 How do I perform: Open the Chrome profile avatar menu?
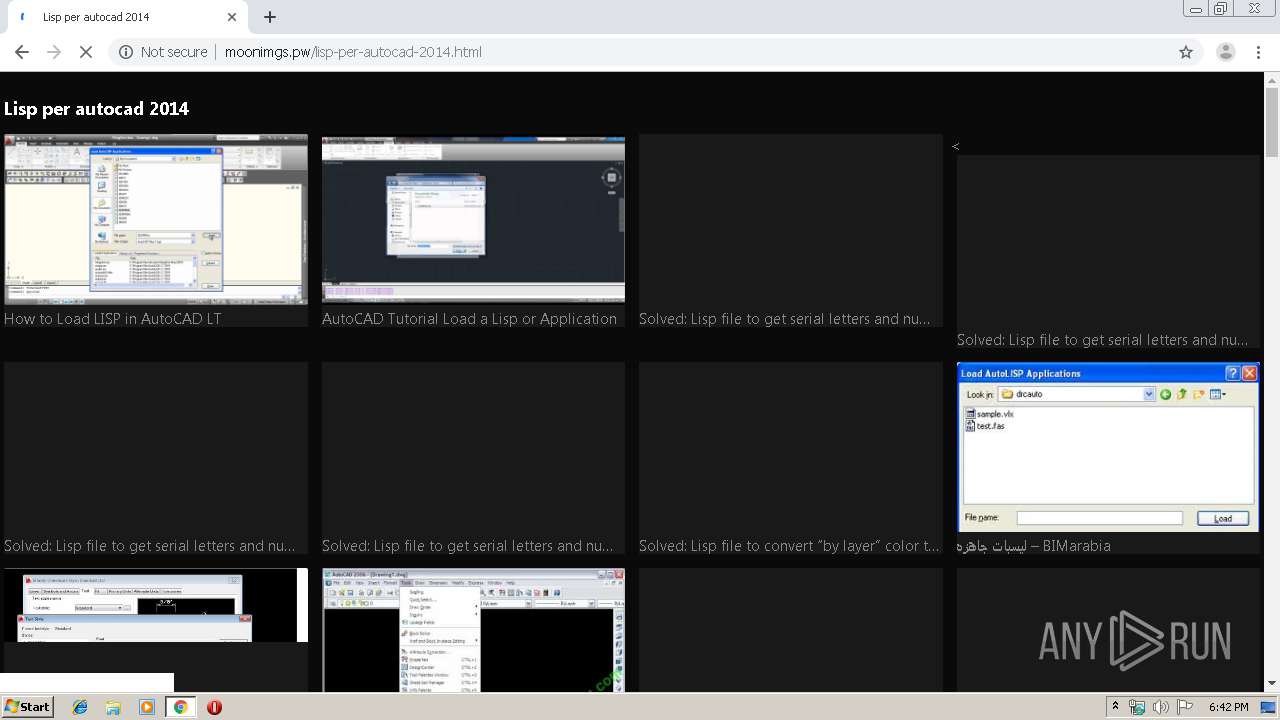pyautogui.click(x=1226, y=52)
